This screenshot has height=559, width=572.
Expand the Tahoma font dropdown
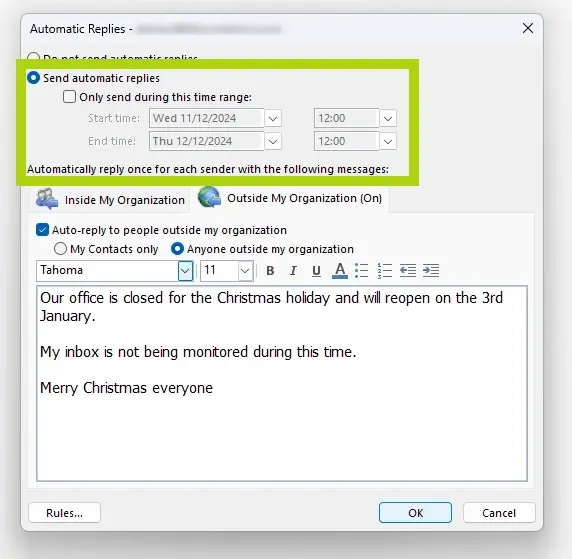(185, 271)
